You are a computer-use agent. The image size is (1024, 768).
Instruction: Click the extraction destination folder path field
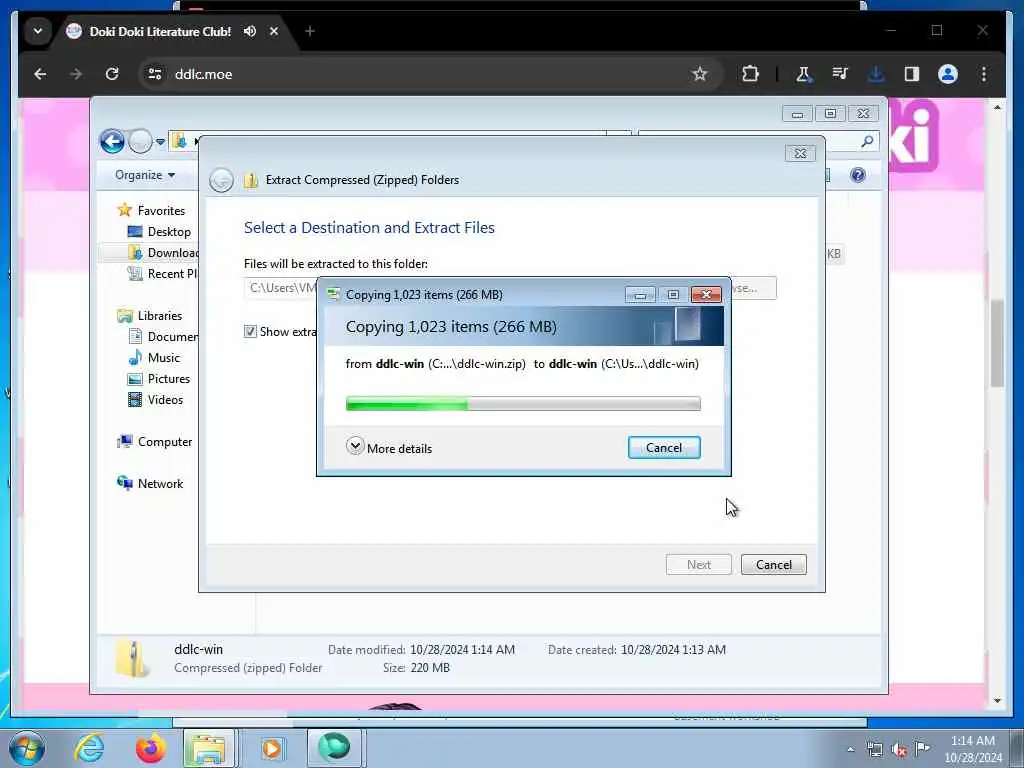coord(281,288)
